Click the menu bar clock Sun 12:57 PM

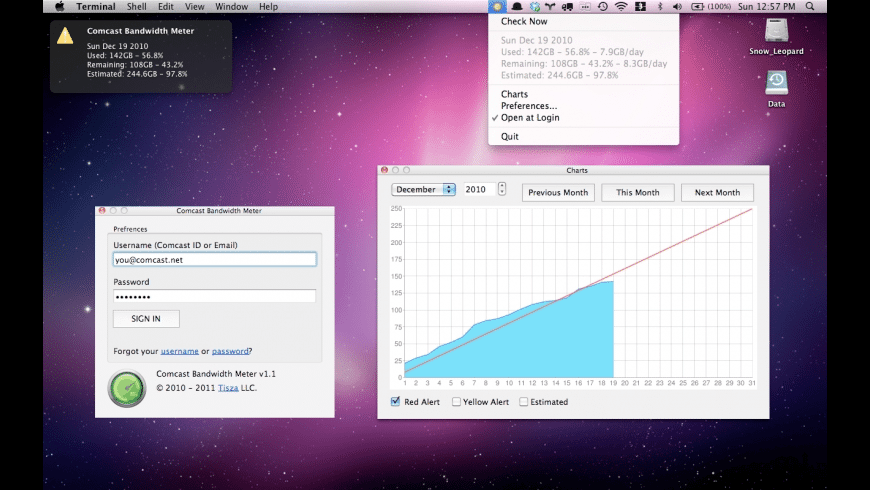766,7
